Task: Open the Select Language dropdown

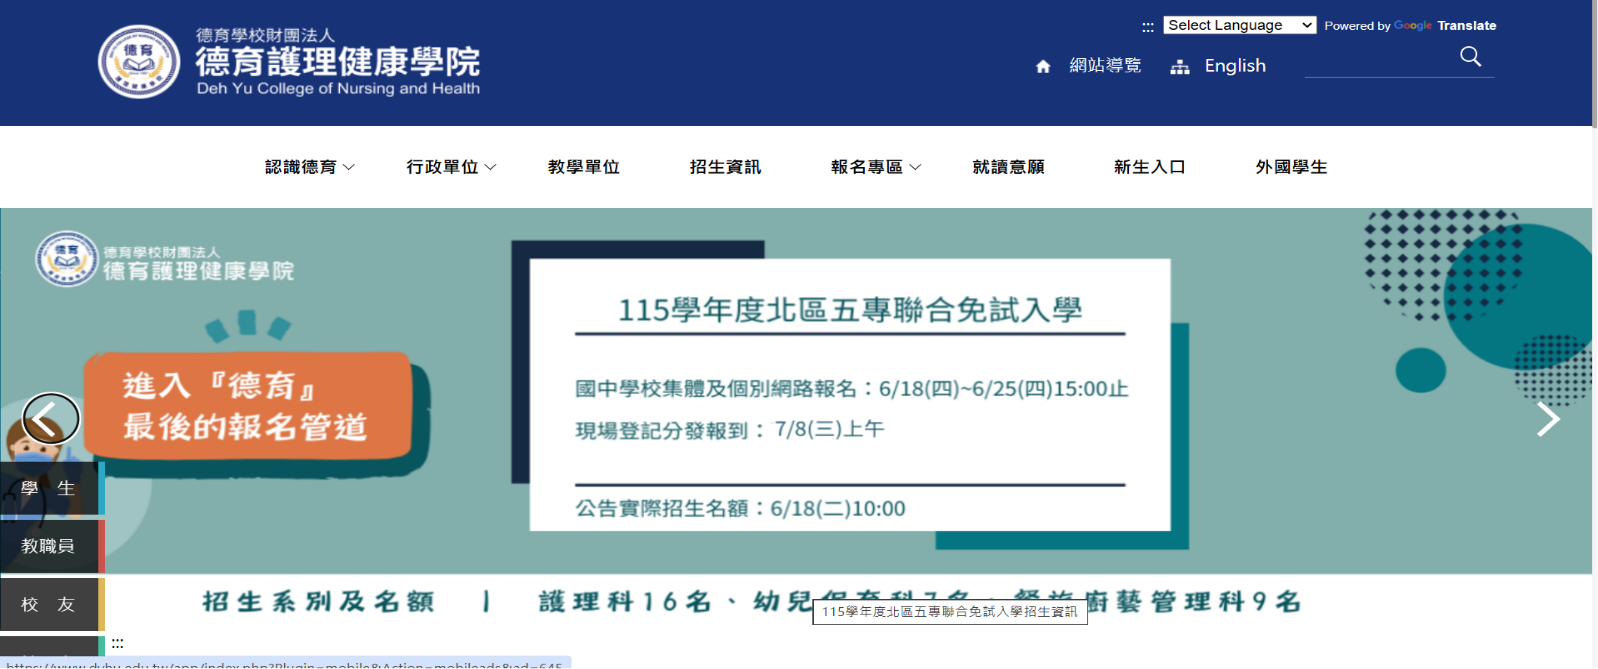Action: point(1239,25)
